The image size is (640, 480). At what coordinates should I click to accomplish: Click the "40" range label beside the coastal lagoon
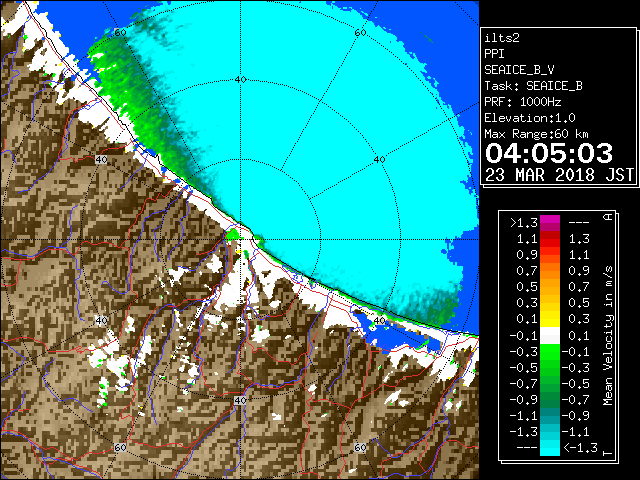[379, 320]
